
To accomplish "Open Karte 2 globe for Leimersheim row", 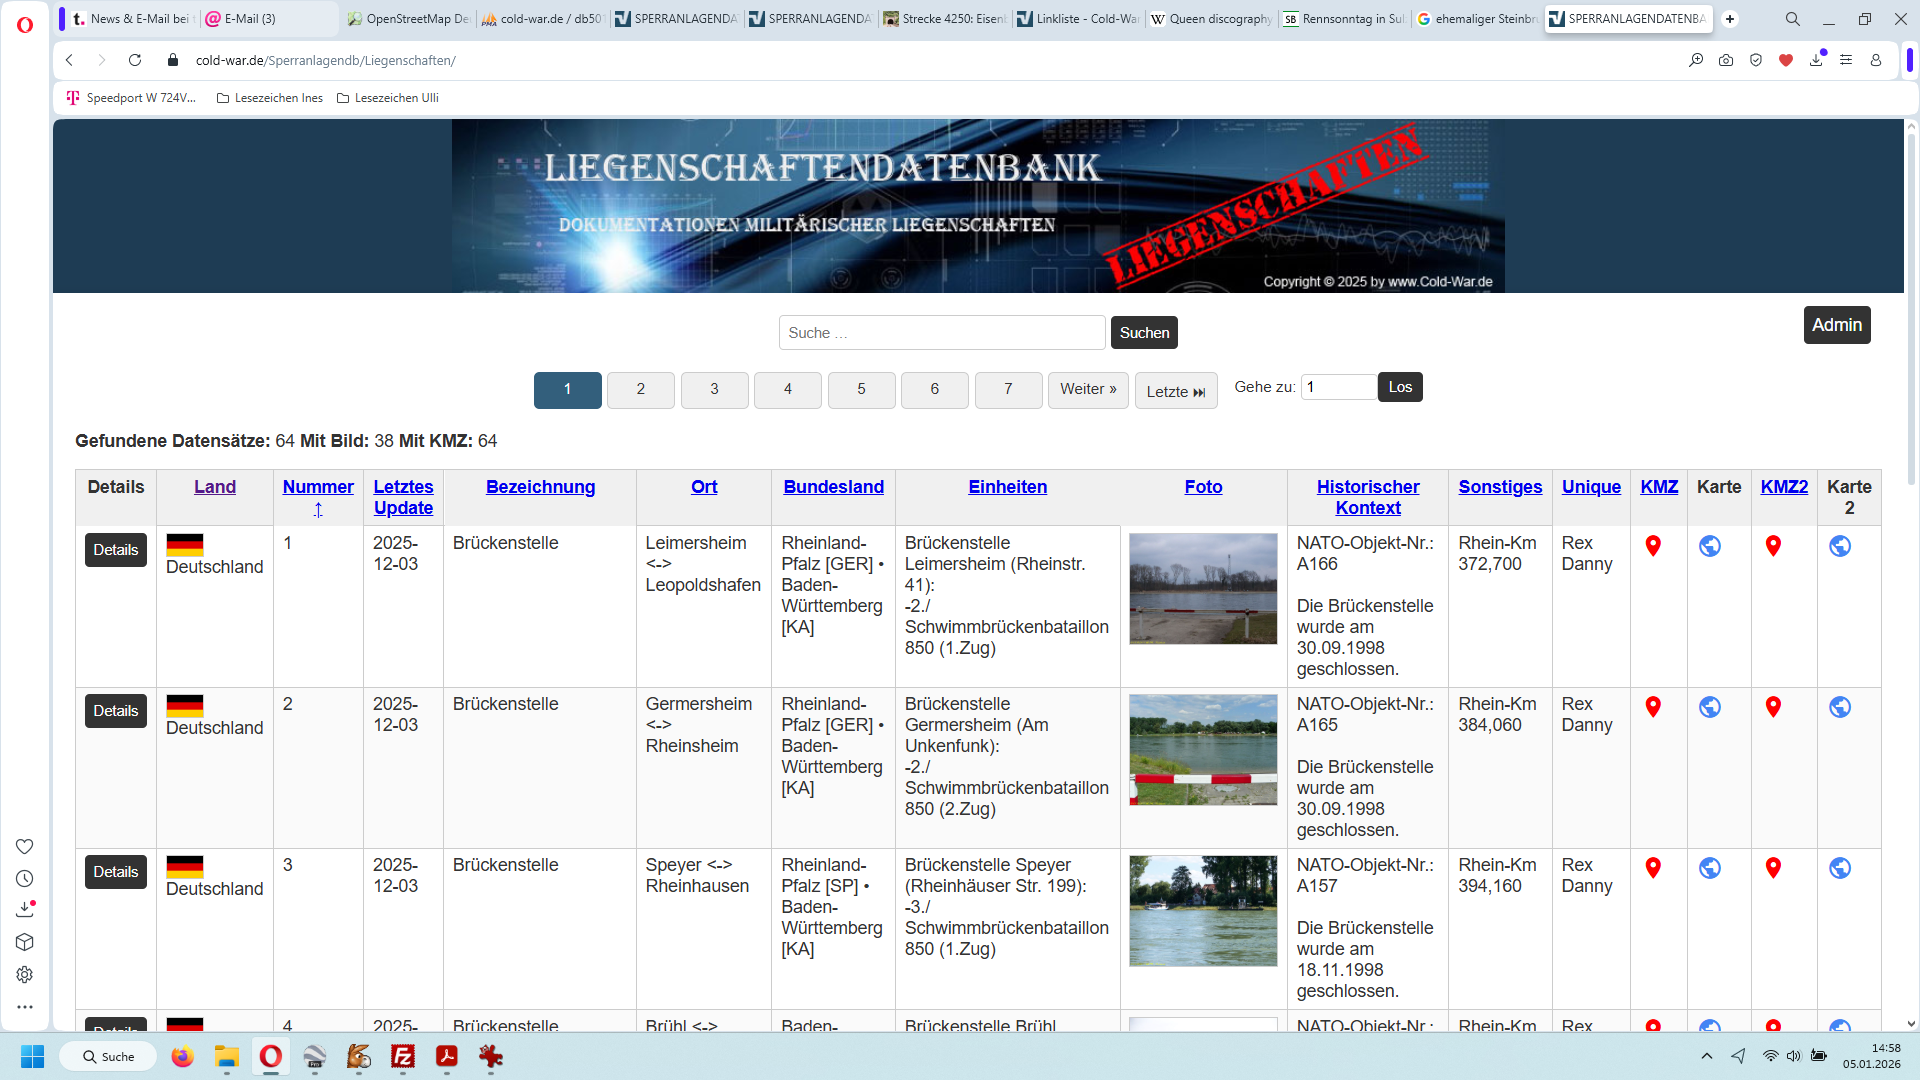I will (x=1840, y=546).
